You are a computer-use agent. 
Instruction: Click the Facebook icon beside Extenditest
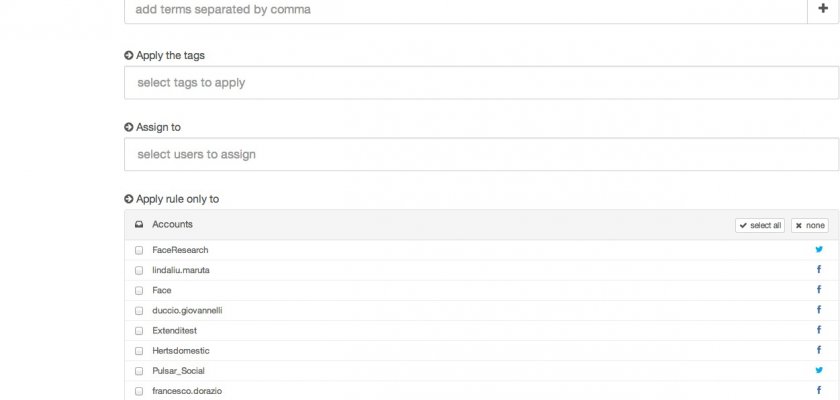tap(819, 330)
